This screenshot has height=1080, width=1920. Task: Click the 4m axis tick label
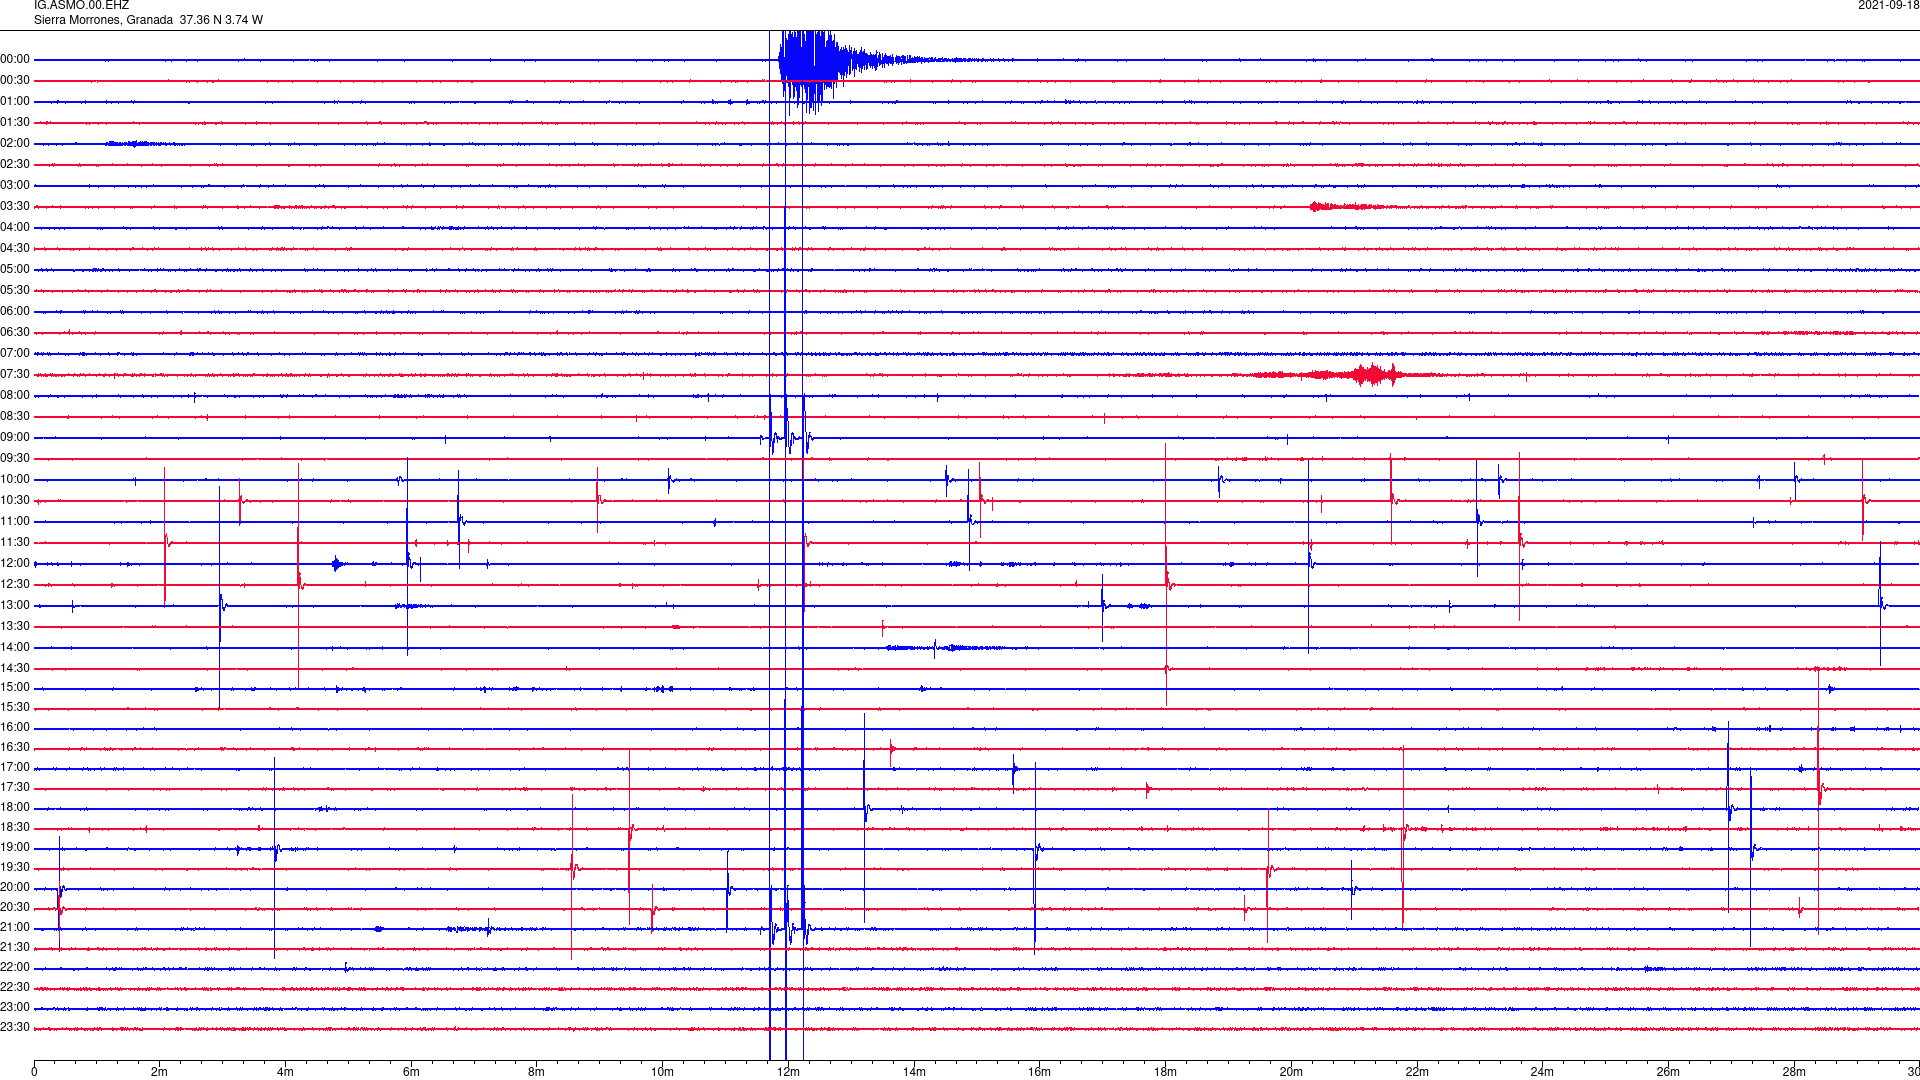coord(285,1072)
